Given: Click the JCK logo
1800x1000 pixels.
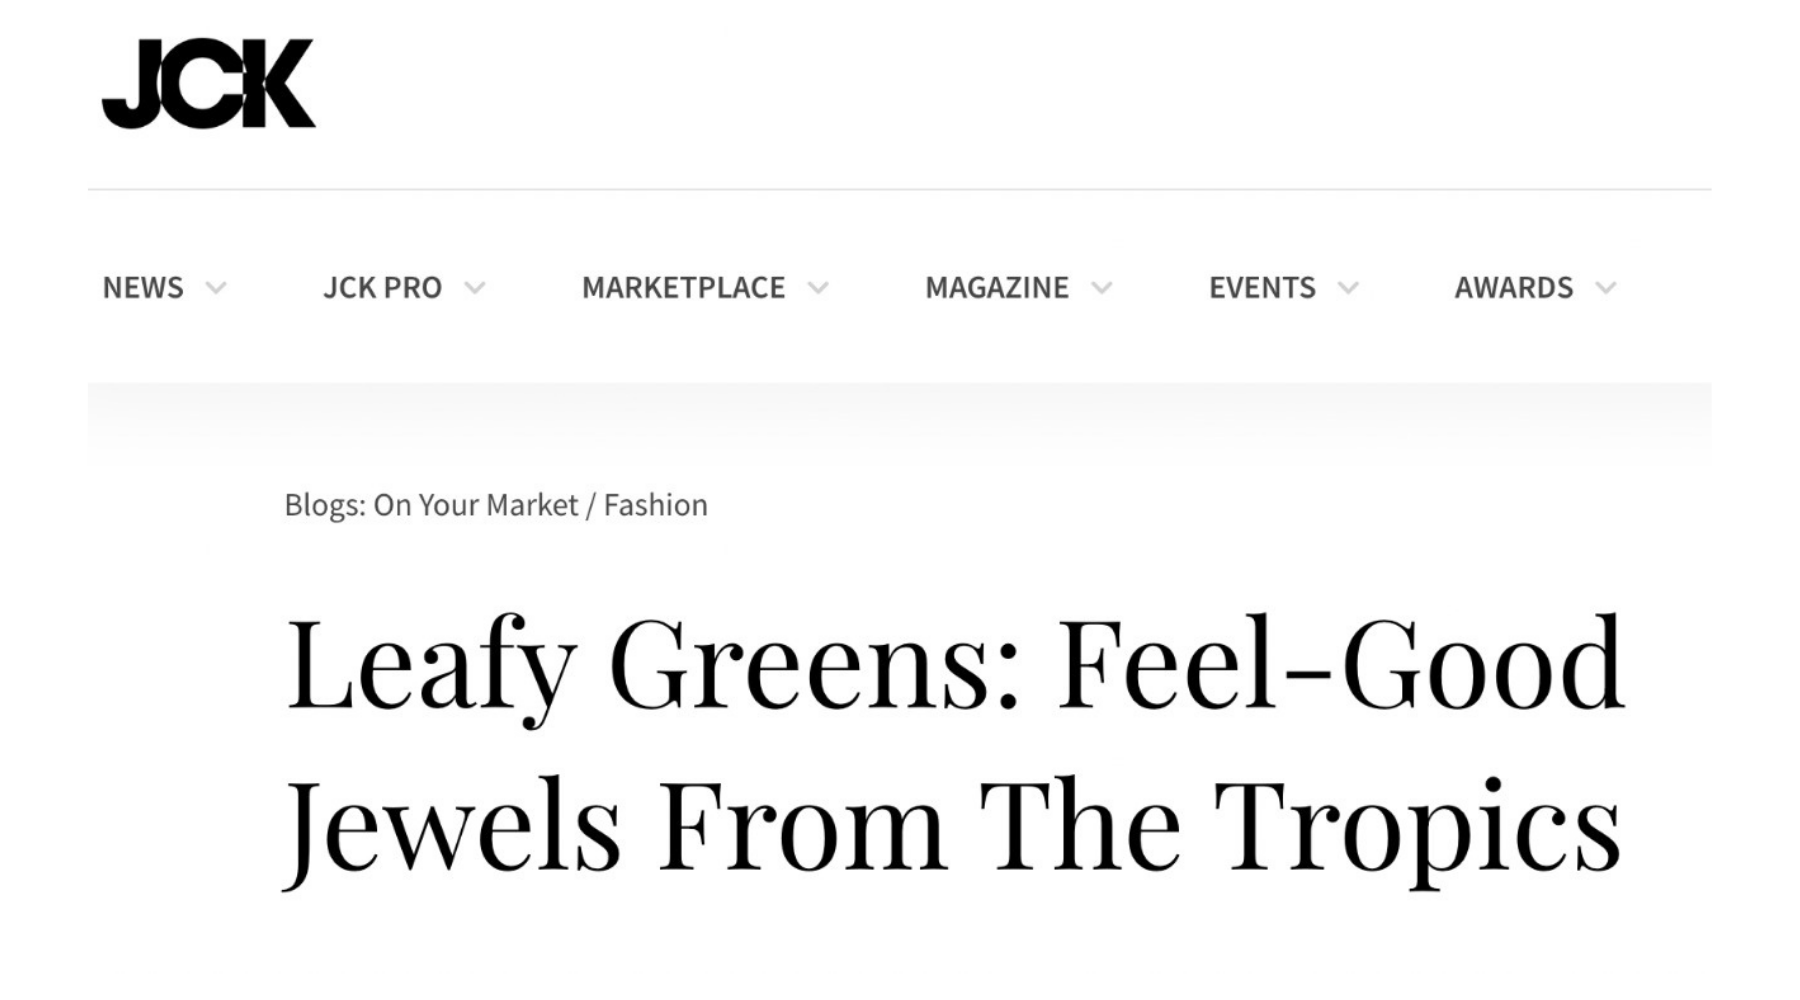Looking at the screenshot, I should pos(208,84).
